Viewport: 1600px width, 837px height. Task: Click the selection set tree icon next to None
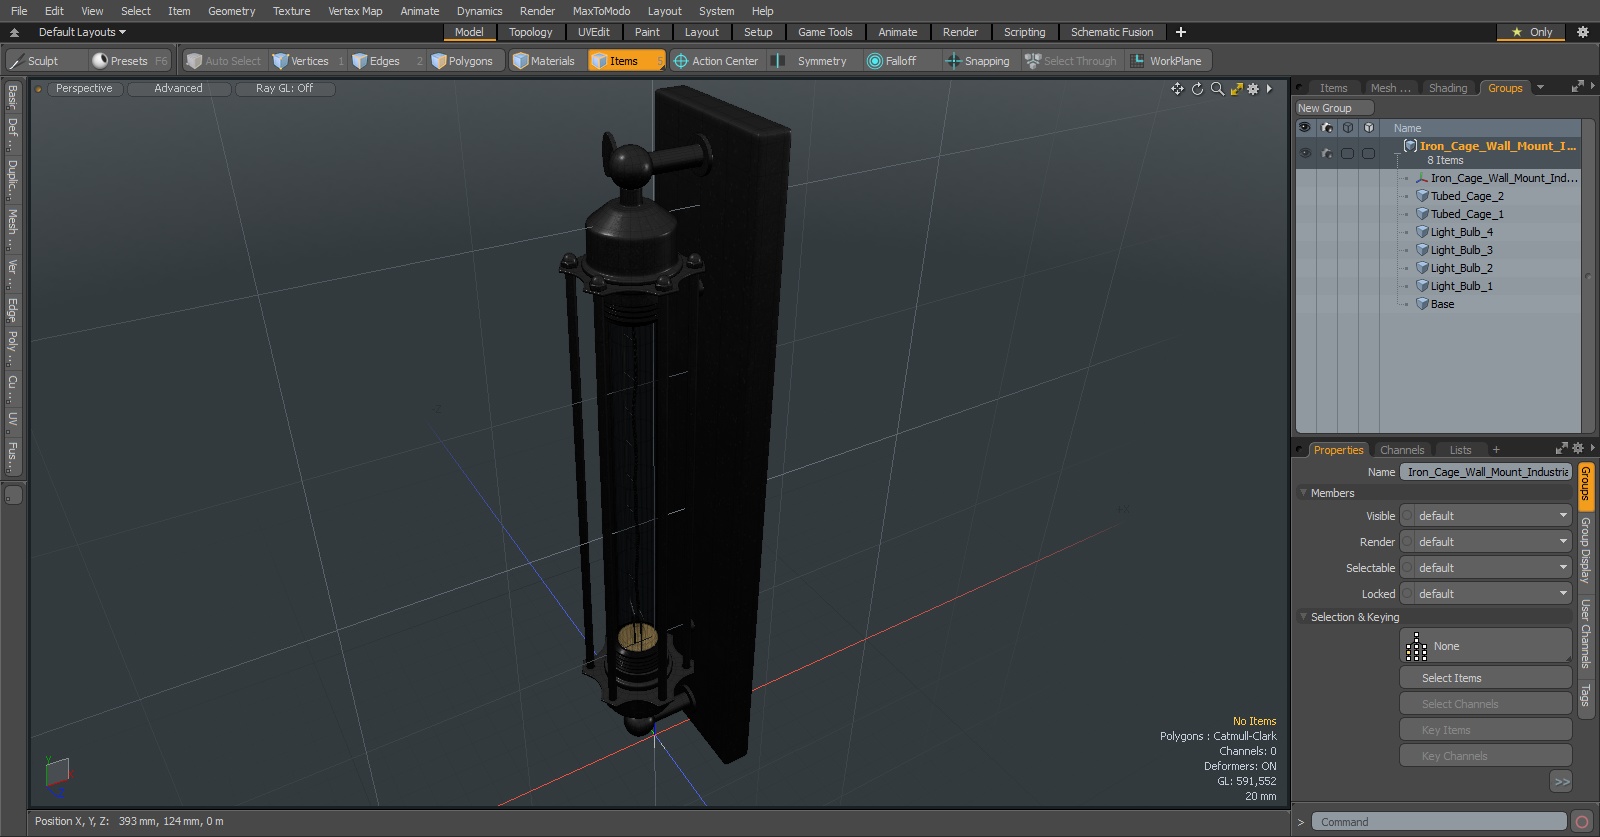pyautogui.click(x=1416, y=646)
